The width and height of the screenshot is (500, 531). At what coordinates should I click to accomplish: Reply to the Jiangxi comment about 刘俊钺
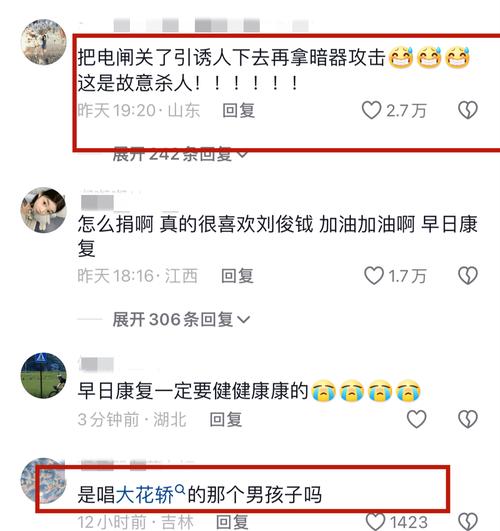coord(237,276)
